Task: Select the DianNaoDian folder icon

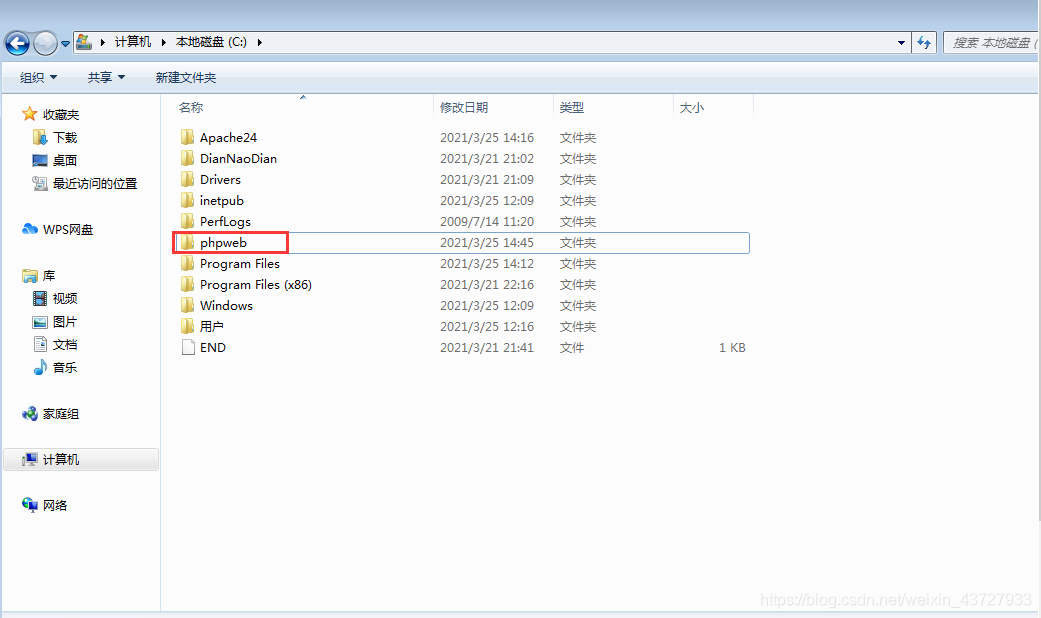Action: tap(187, 159)
